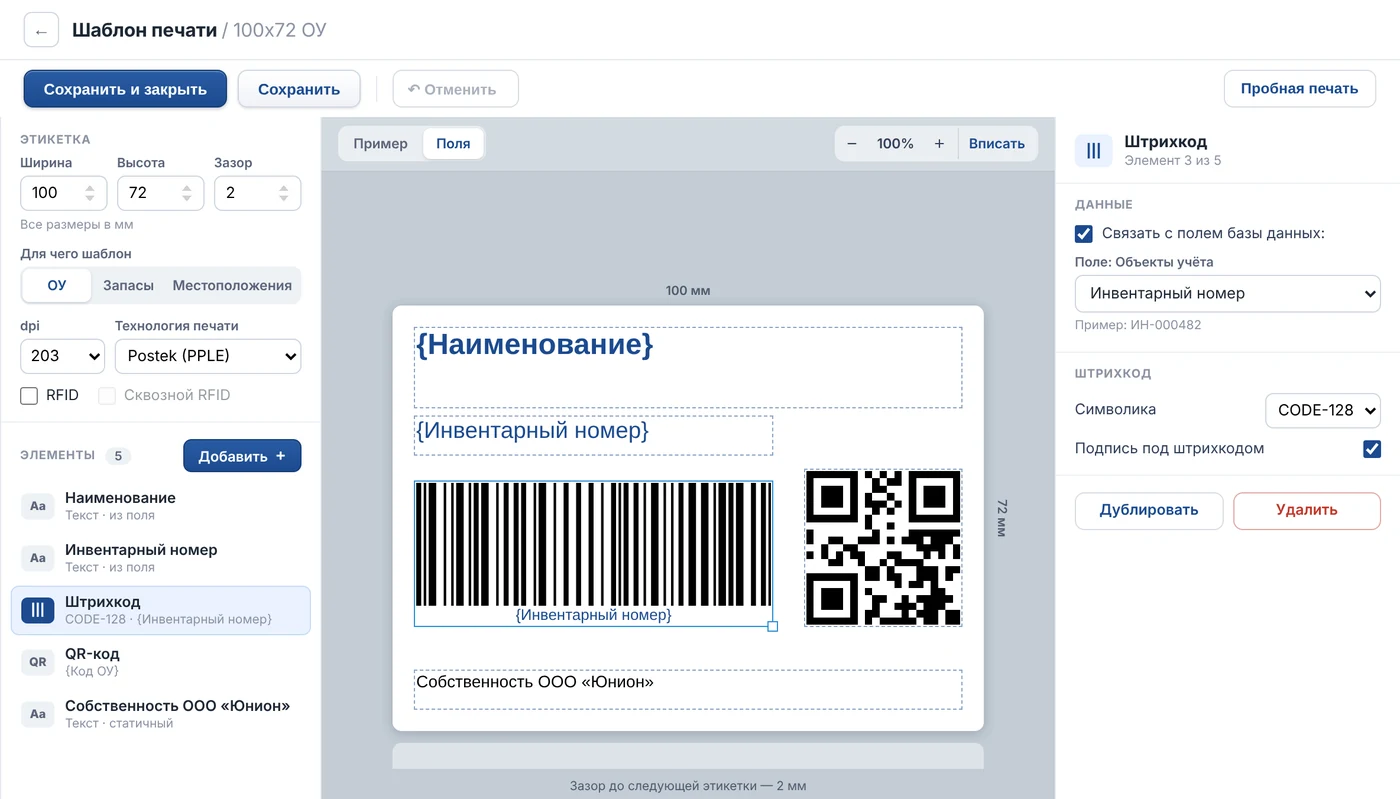This screenshot has width=1400, height=799.
Task: Click the QR icon next to QR-код
Action: (38, 662)
